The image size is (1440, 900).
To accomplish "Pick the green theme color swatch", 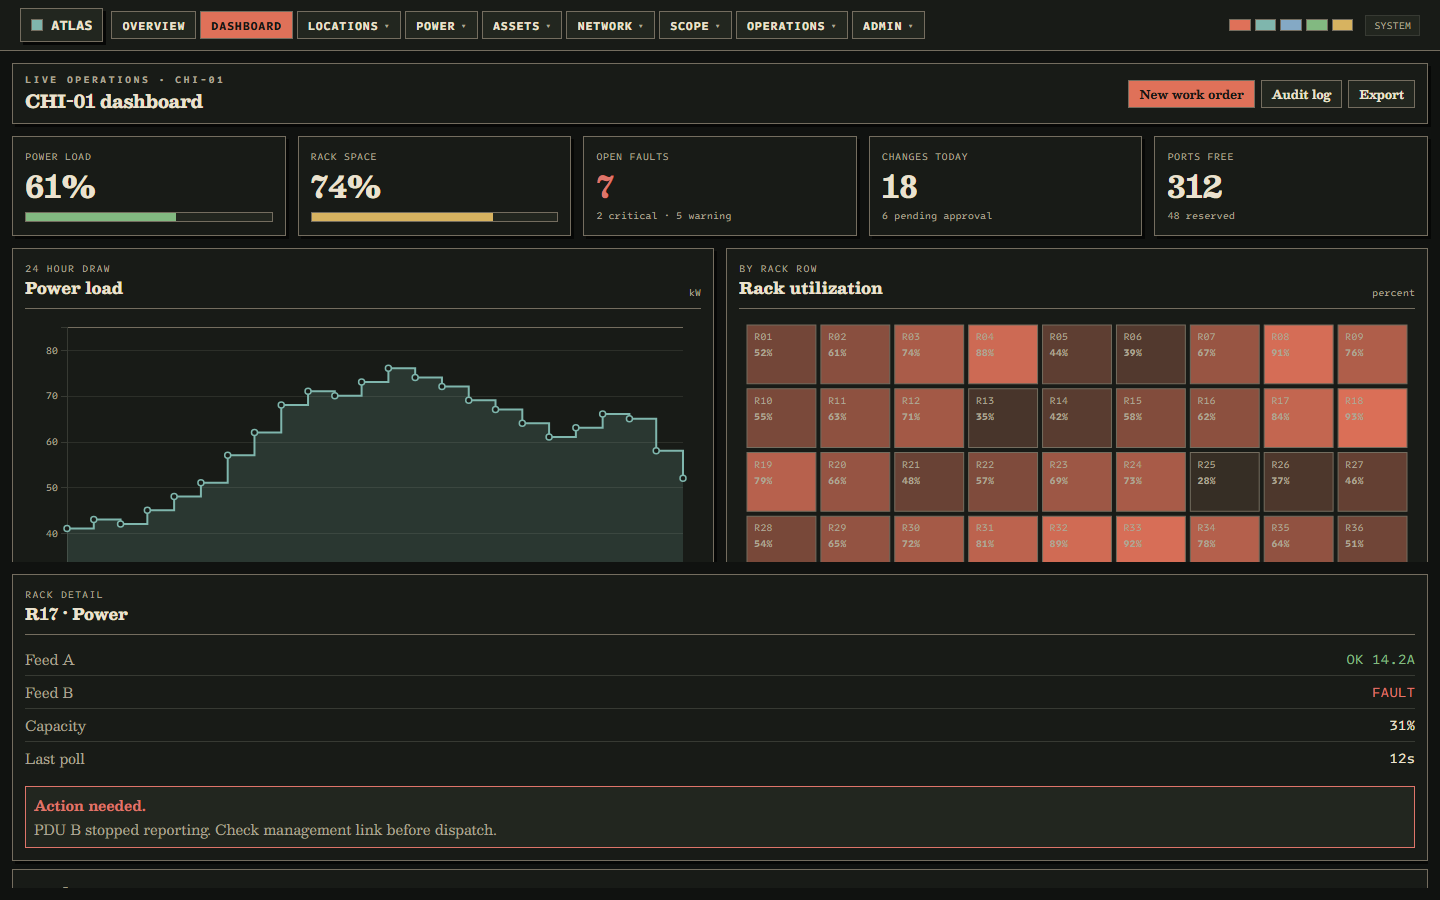I will pos(1318,25).
